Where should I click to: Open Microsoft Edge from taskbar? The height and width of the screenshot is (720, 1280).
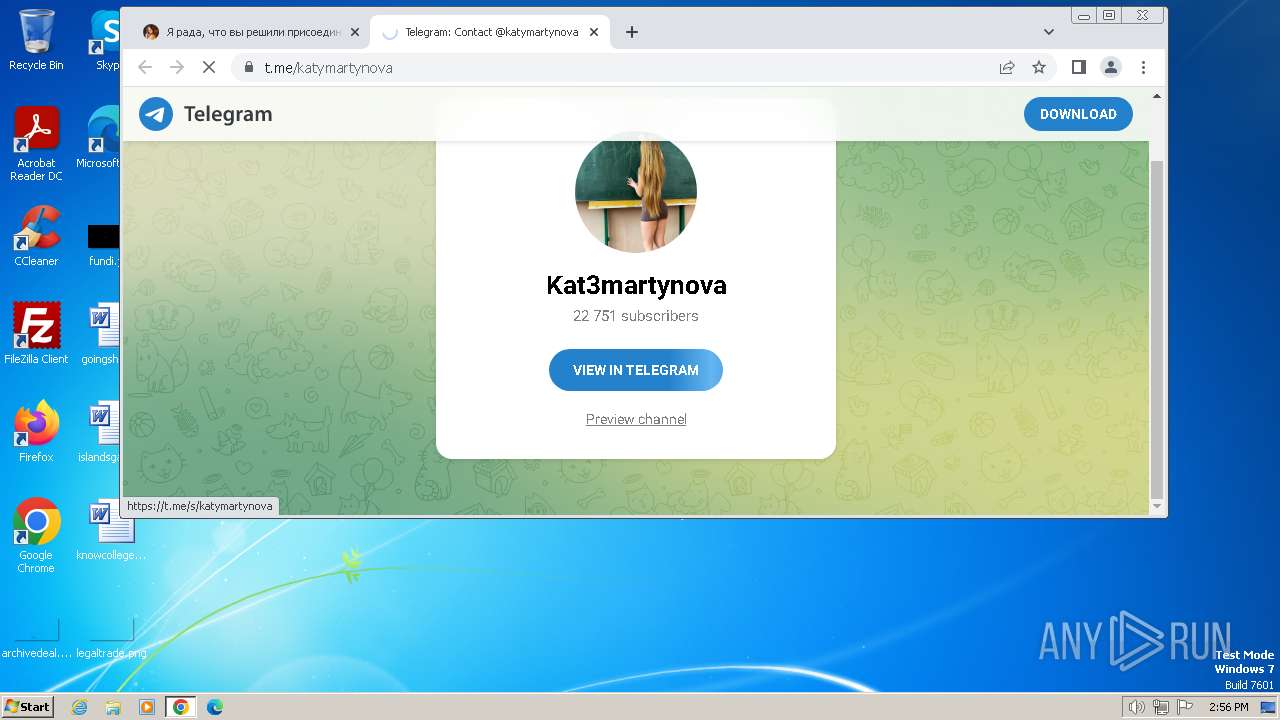(215, 707)
